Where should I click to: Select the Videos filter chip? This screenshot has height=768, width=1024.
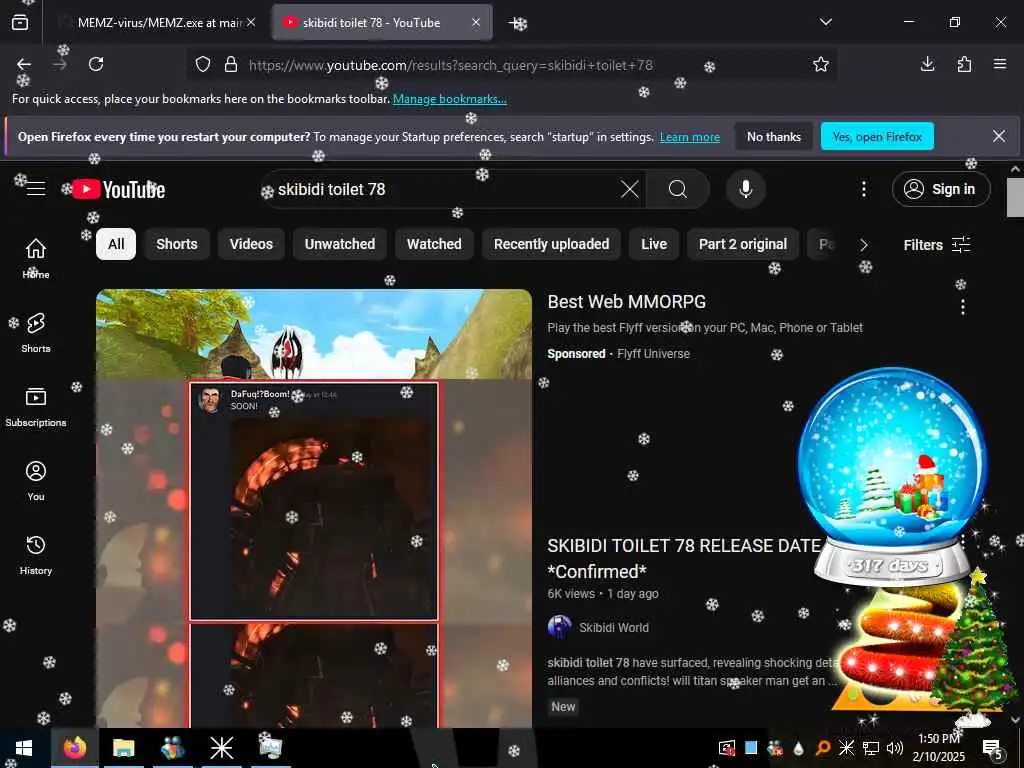click(x=251, y=244)
